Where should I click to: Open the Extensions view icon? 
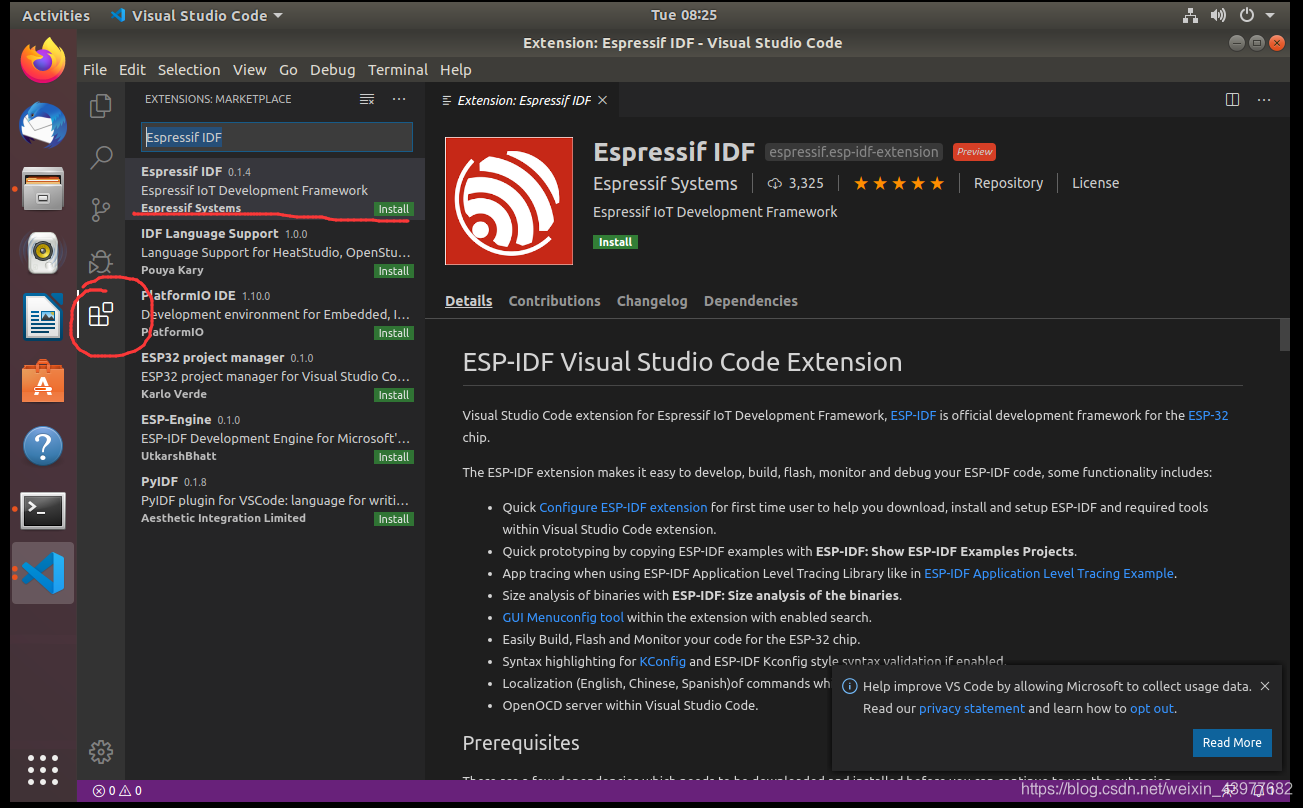(101, 315)
